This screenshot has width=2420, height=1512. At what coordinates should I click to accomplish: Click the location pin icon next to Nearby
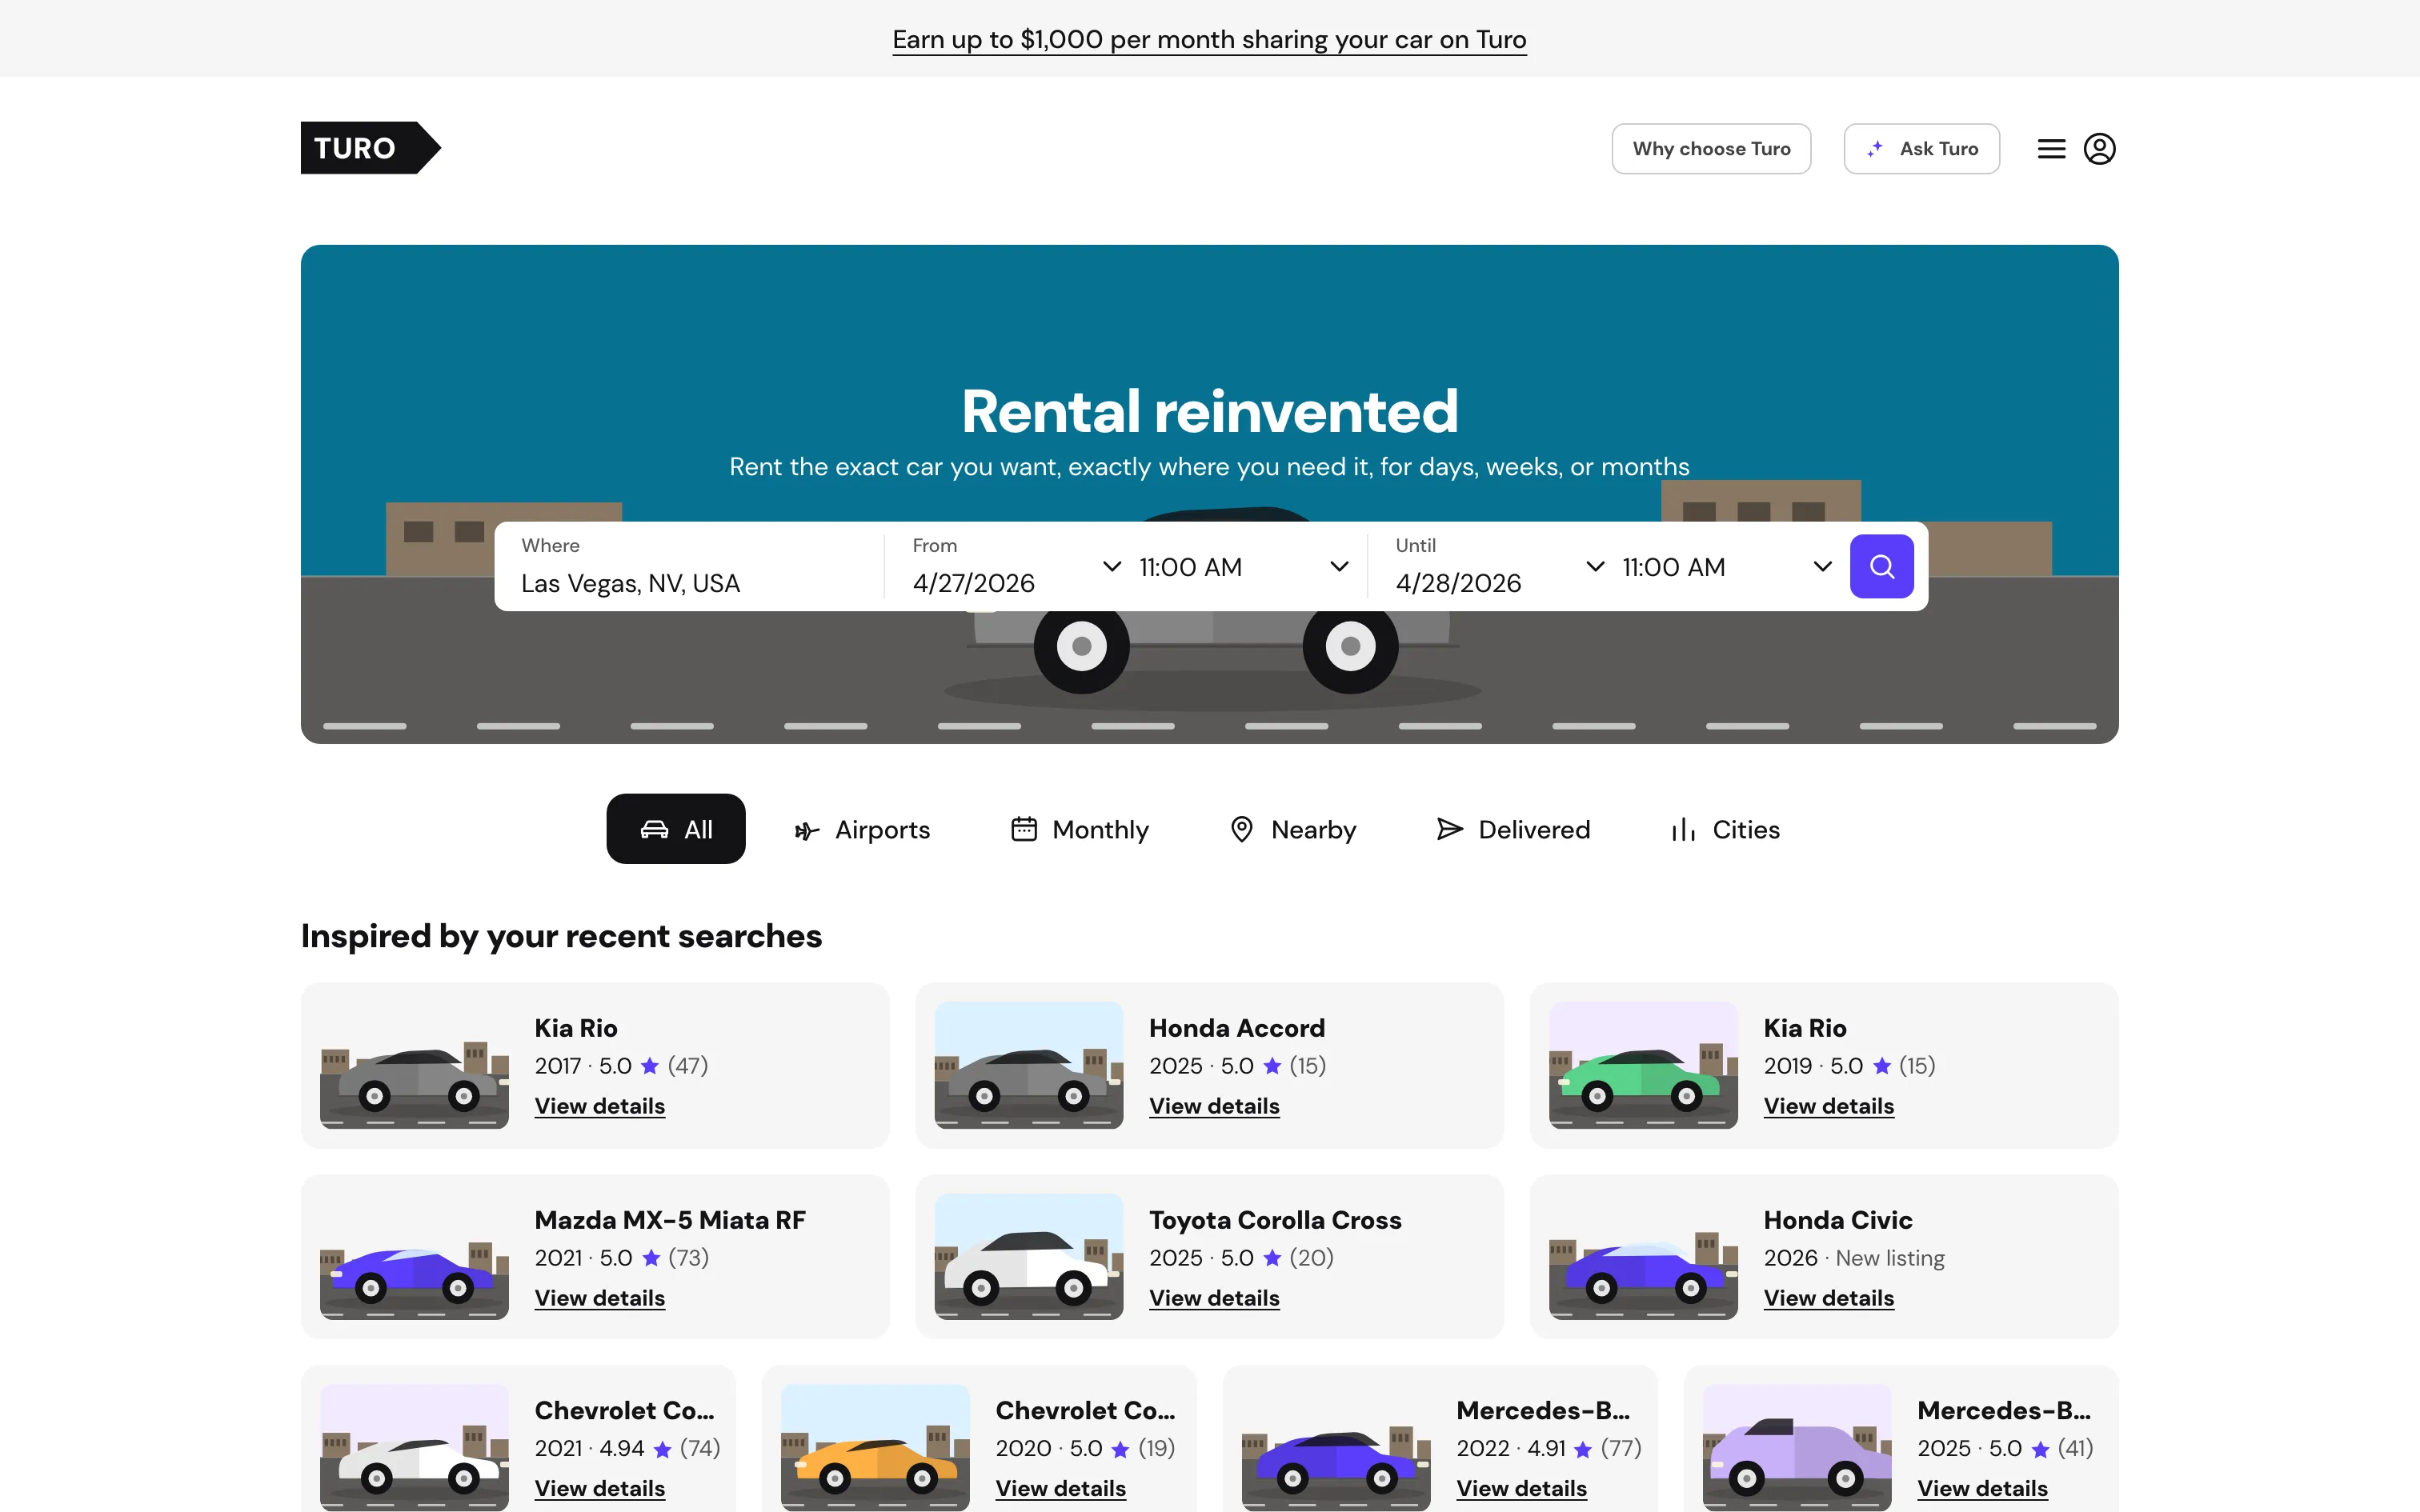click(1241, 829)
